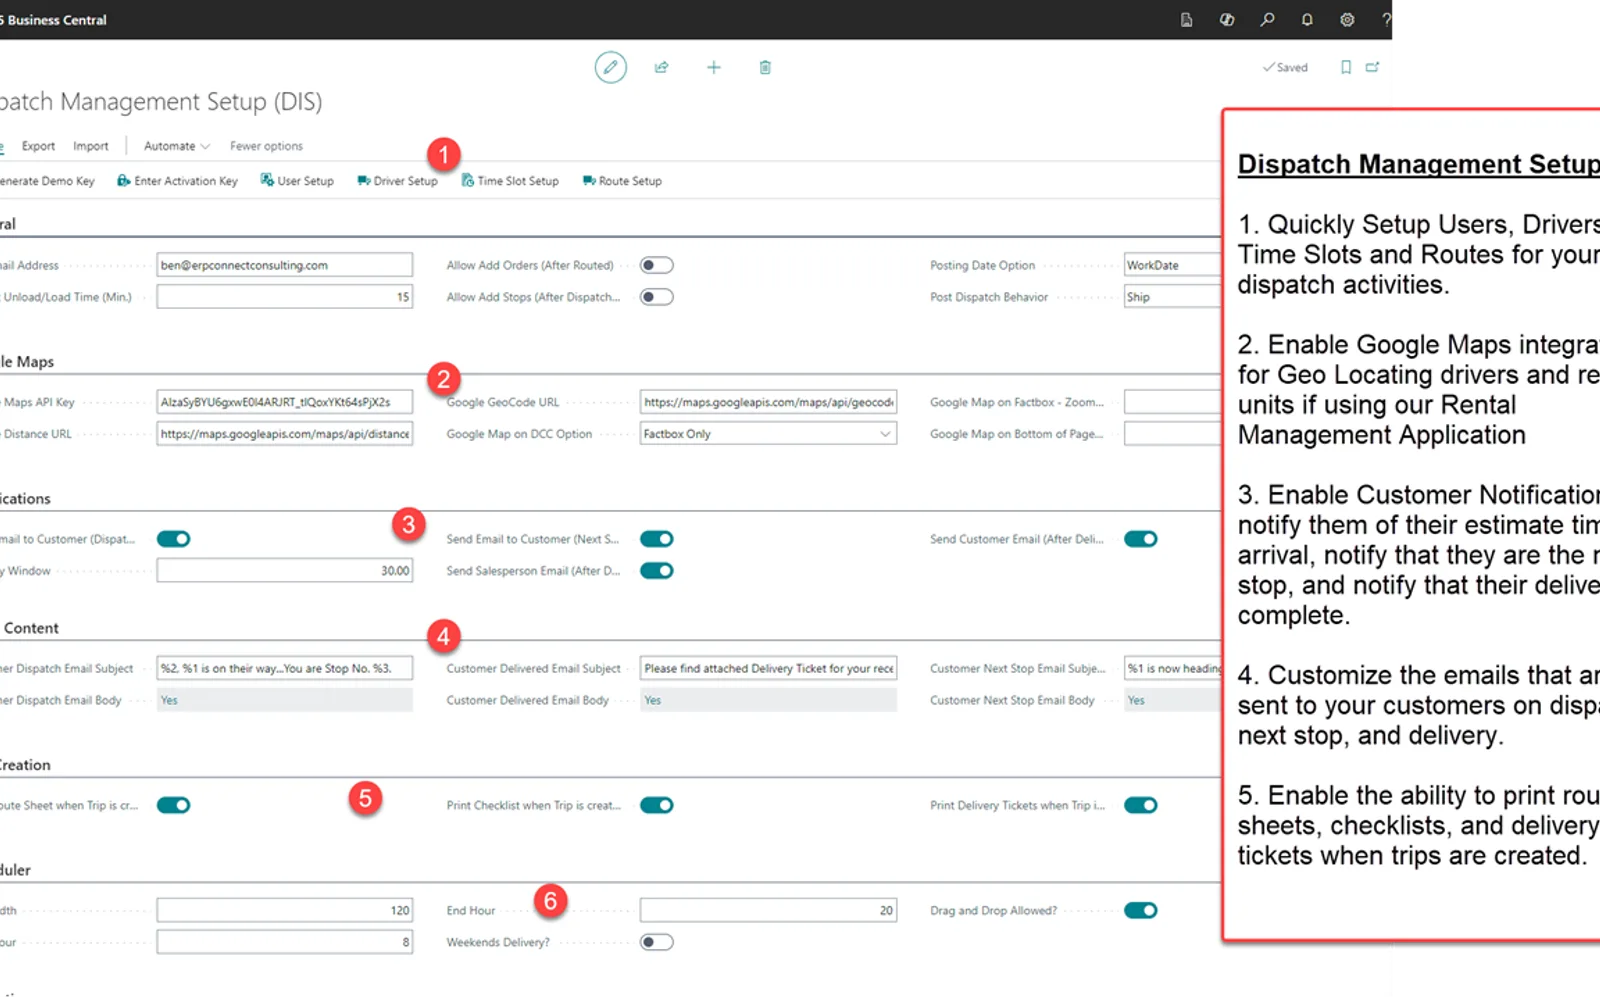The image size is (1600, 1000).
Task: Open the notifications bell icon
Action: click(1307, 19)
